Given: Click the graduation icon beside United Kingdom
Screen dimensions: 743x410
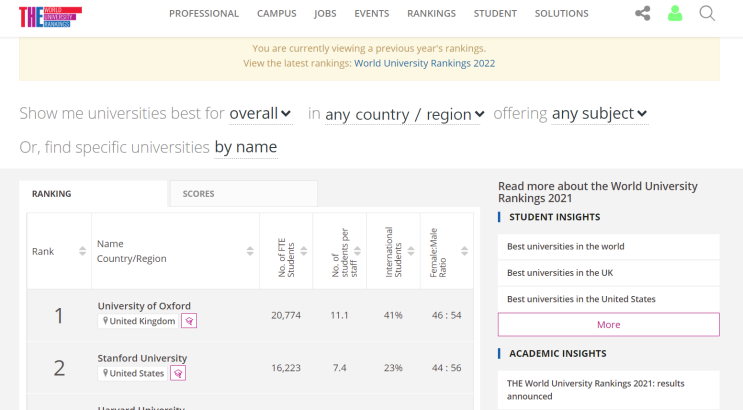Looking at the screenshot, I should pos(189,321).
